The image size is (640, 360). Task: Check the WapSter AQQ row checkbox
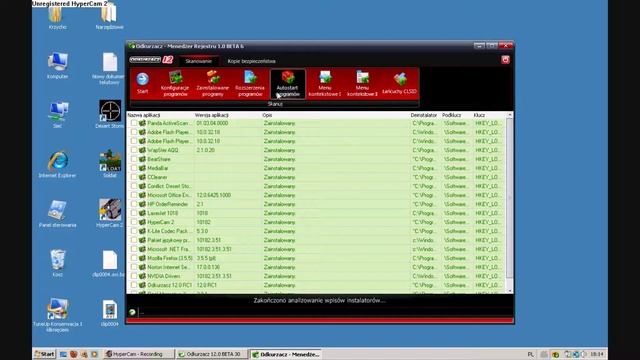click(x=134, y=150)
